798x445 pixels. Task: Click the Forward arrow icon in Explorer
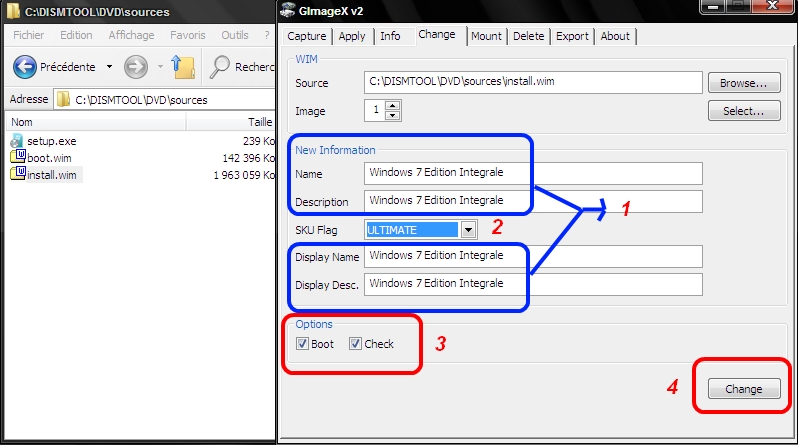pyautogui.click(x=135, y=67)
